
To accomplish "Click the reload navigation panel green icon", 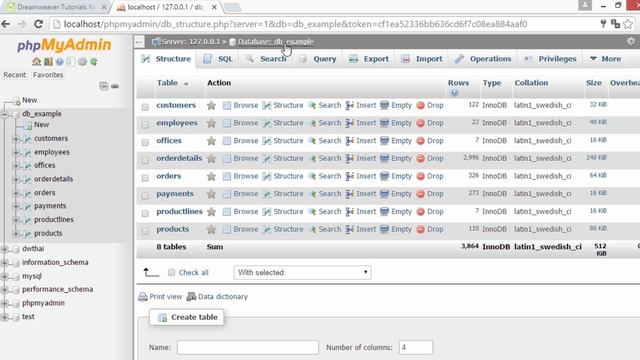I will pyautogui.click(x=94, y=62).
